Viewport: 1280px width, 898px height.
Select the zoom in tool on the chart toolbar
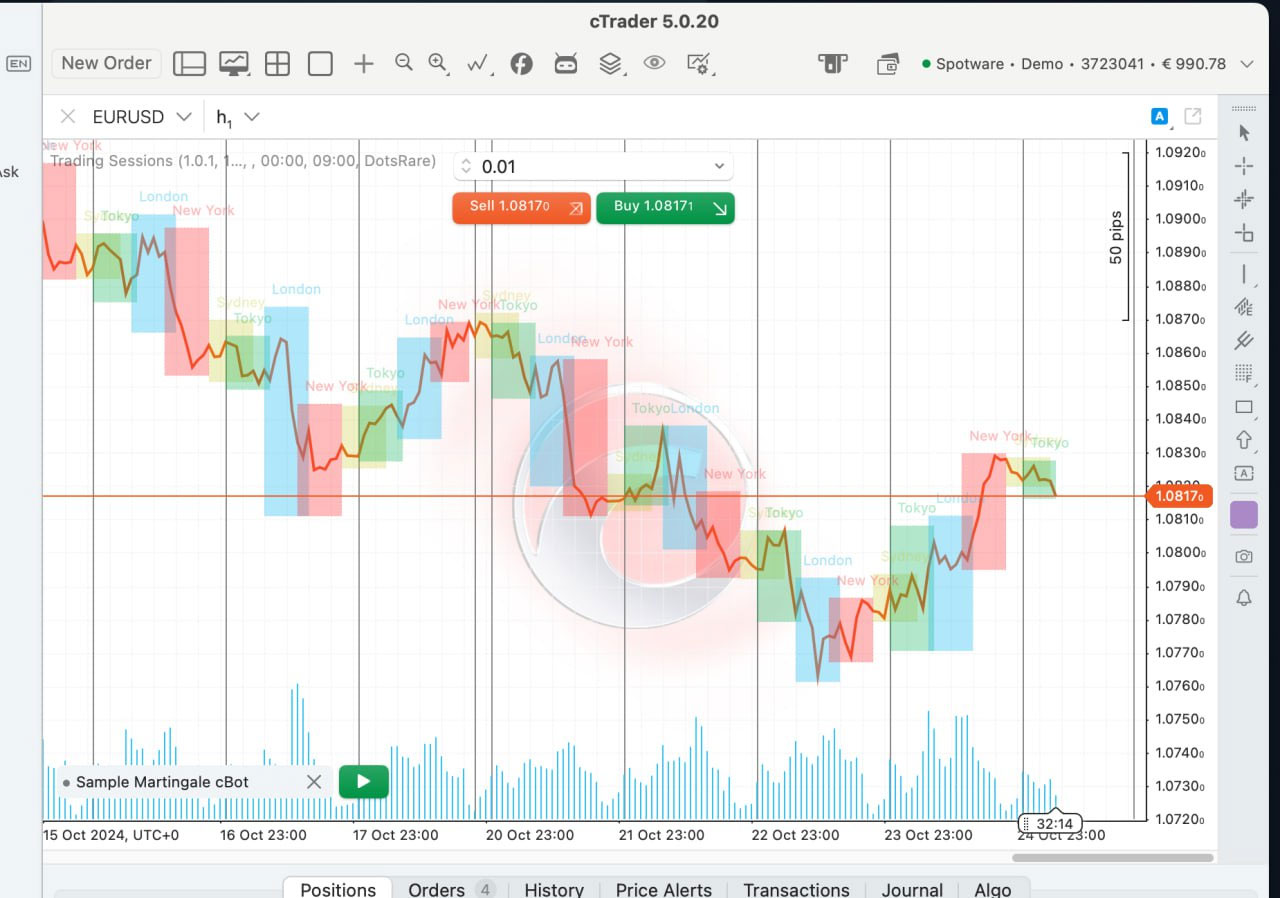click(438, 62)
